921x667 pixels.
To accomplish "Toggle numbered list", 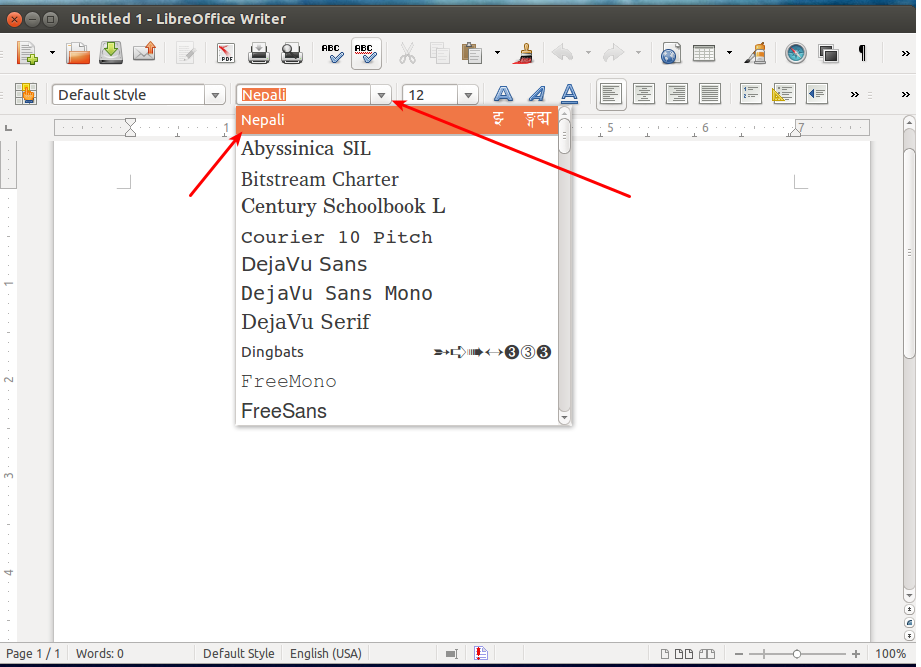I will click(751, 94).
